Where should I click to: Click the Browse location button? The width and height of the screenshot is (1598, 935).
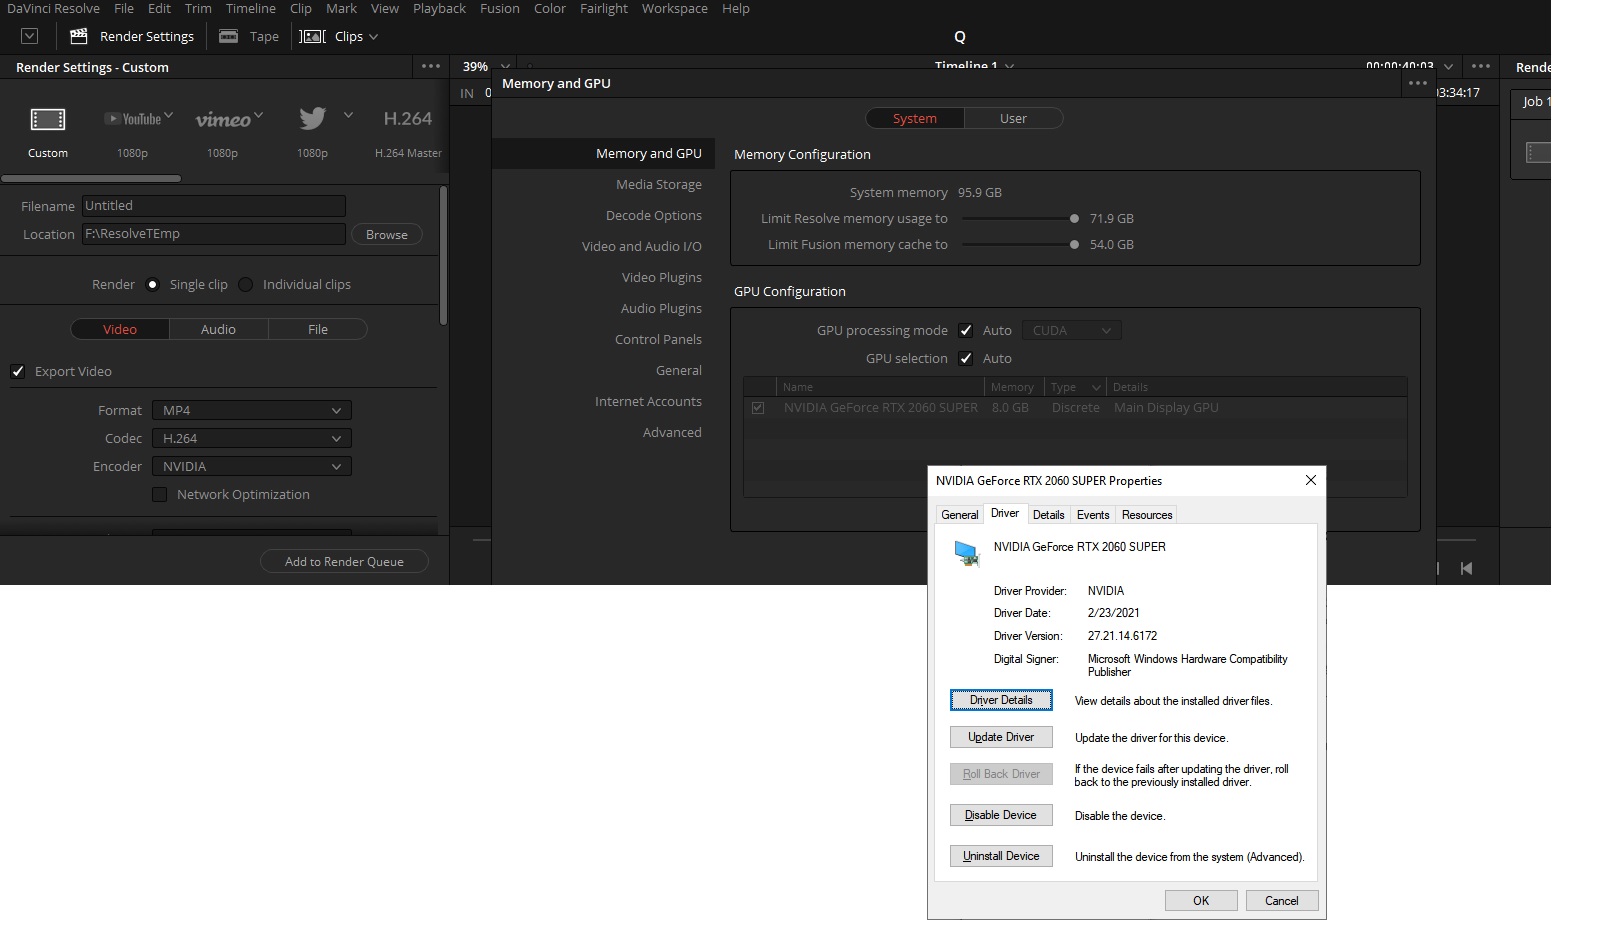pyautogui.click(x=387, y=234)
